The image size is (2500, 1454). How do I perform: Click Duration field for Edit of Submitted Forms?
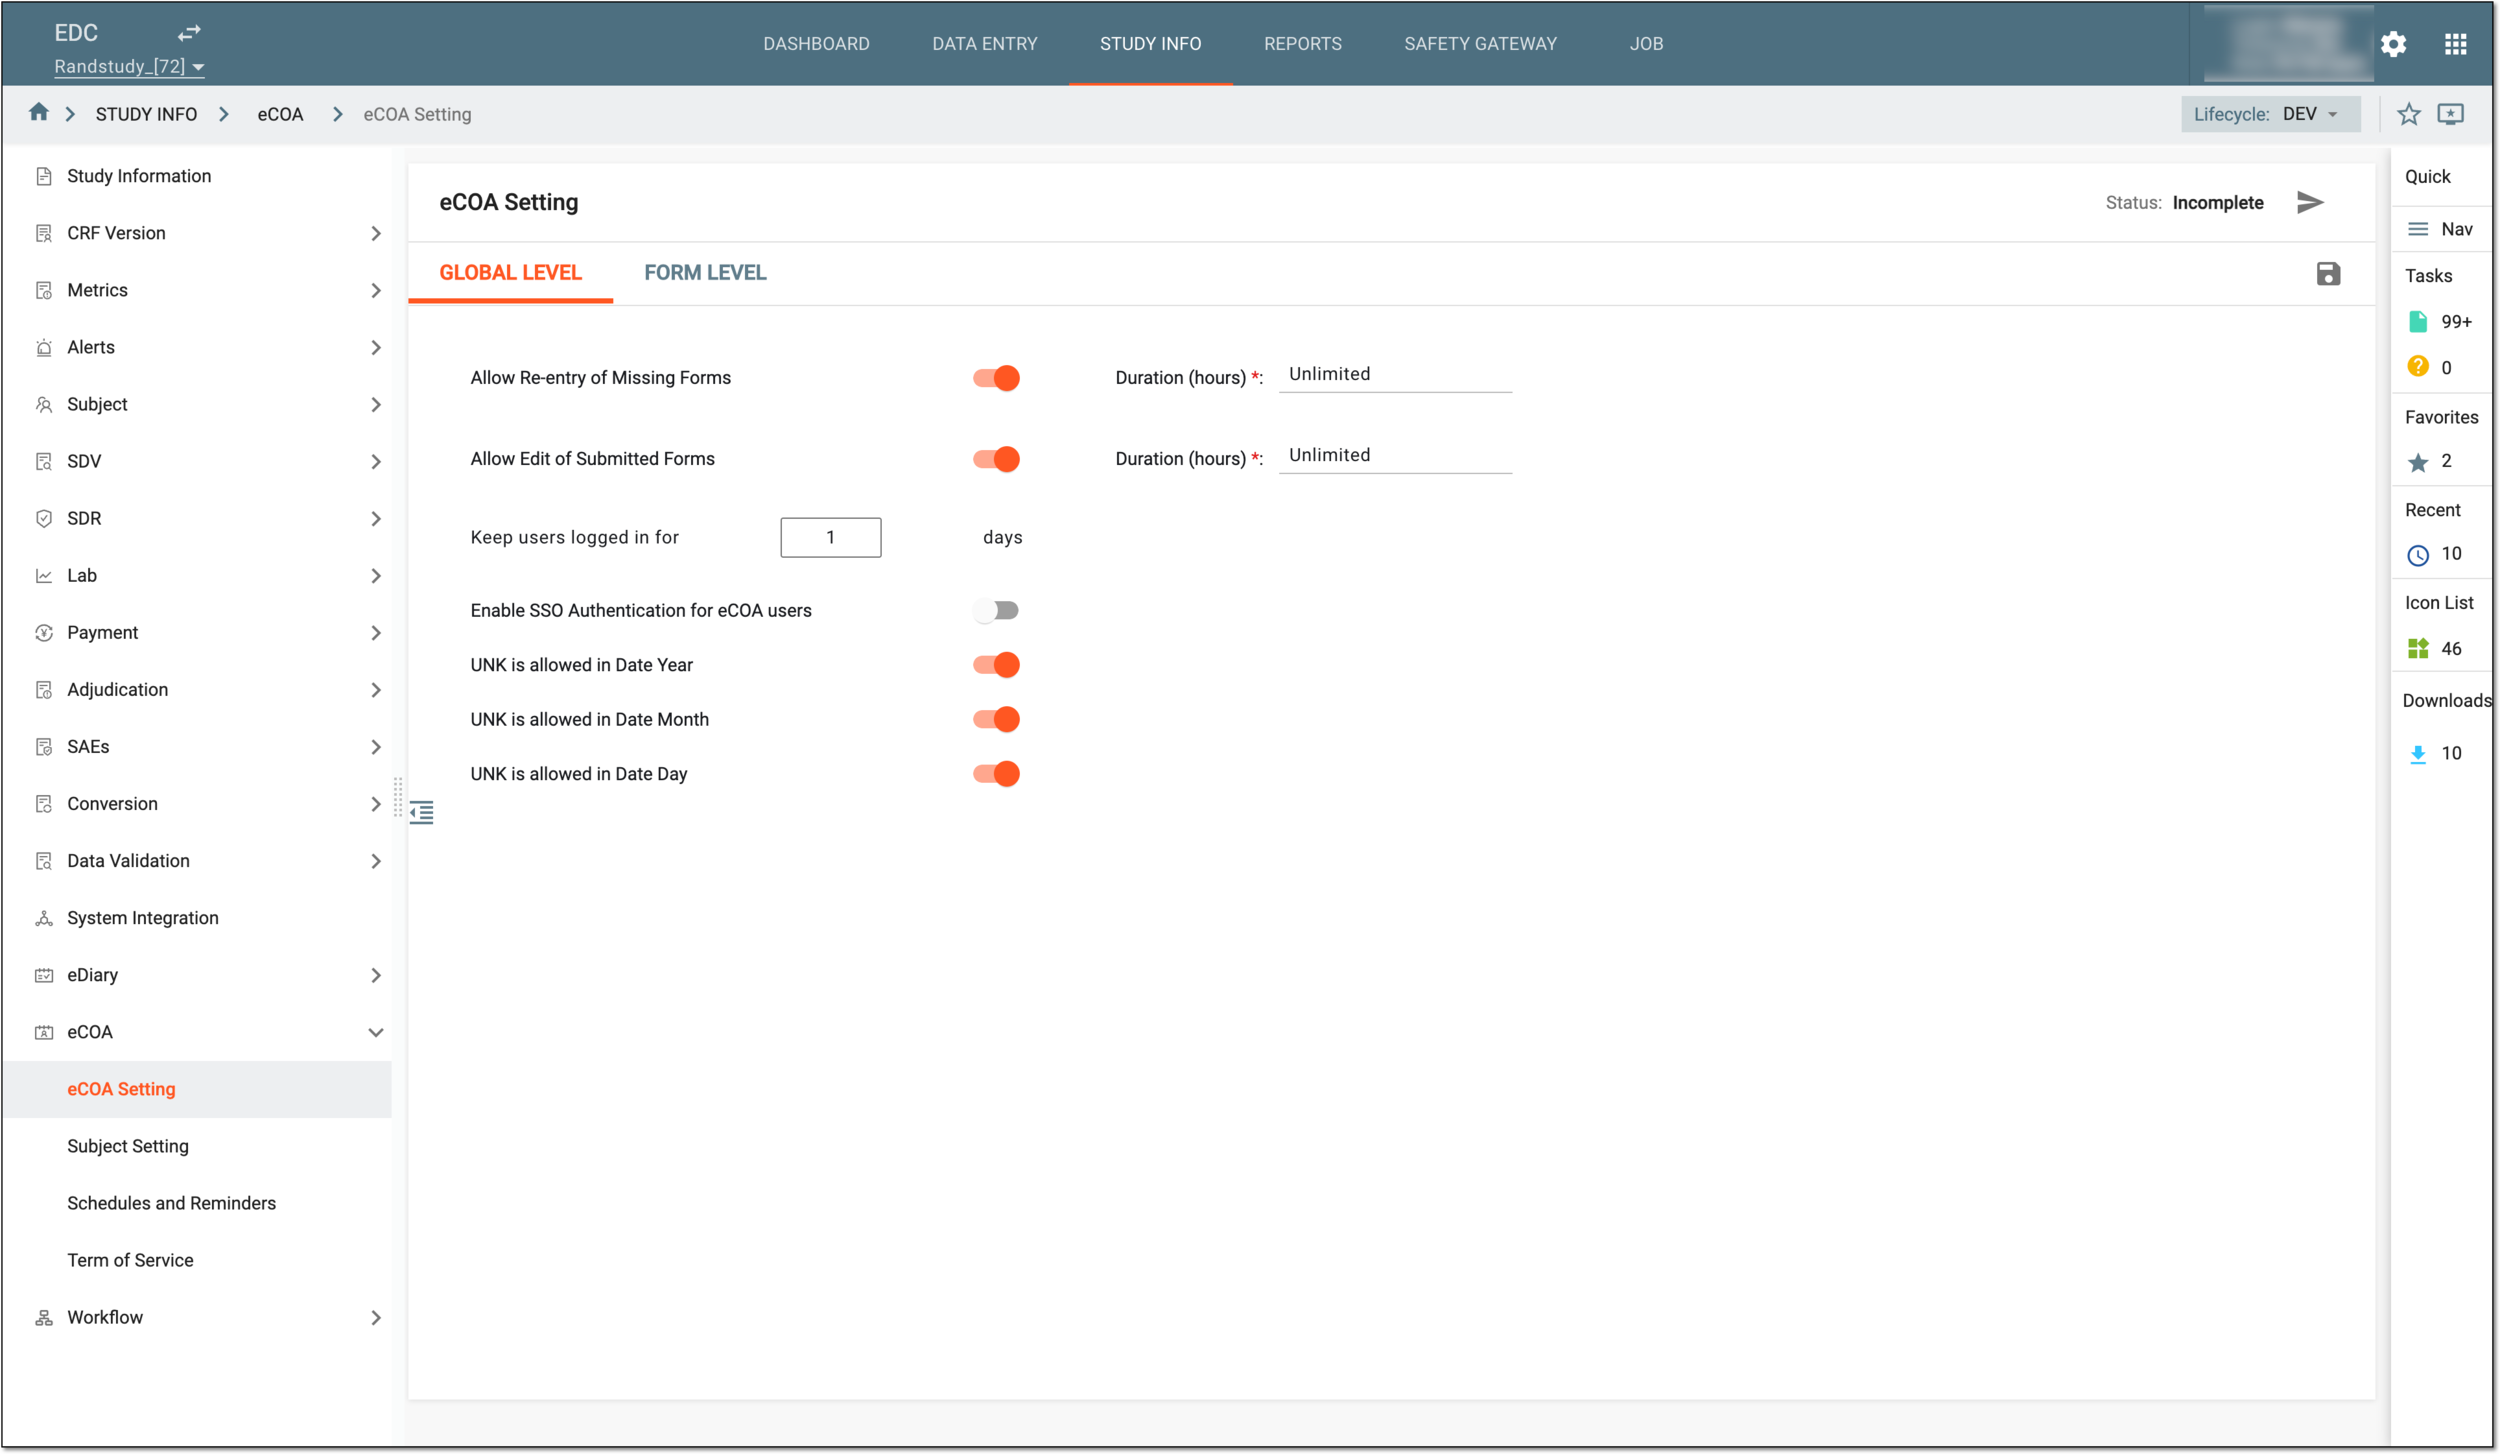[1395, 456]
